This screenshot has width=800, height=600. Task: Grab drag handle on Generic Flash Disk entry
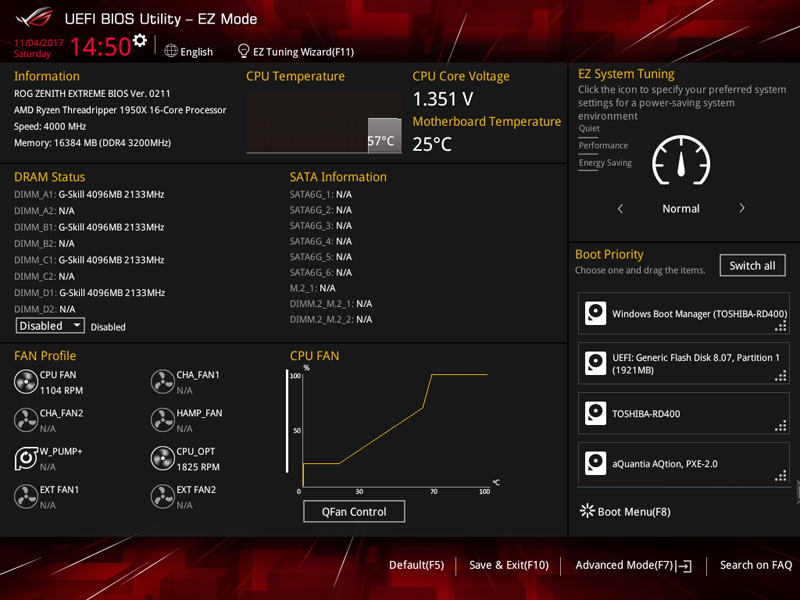click(x=781, y=376)
